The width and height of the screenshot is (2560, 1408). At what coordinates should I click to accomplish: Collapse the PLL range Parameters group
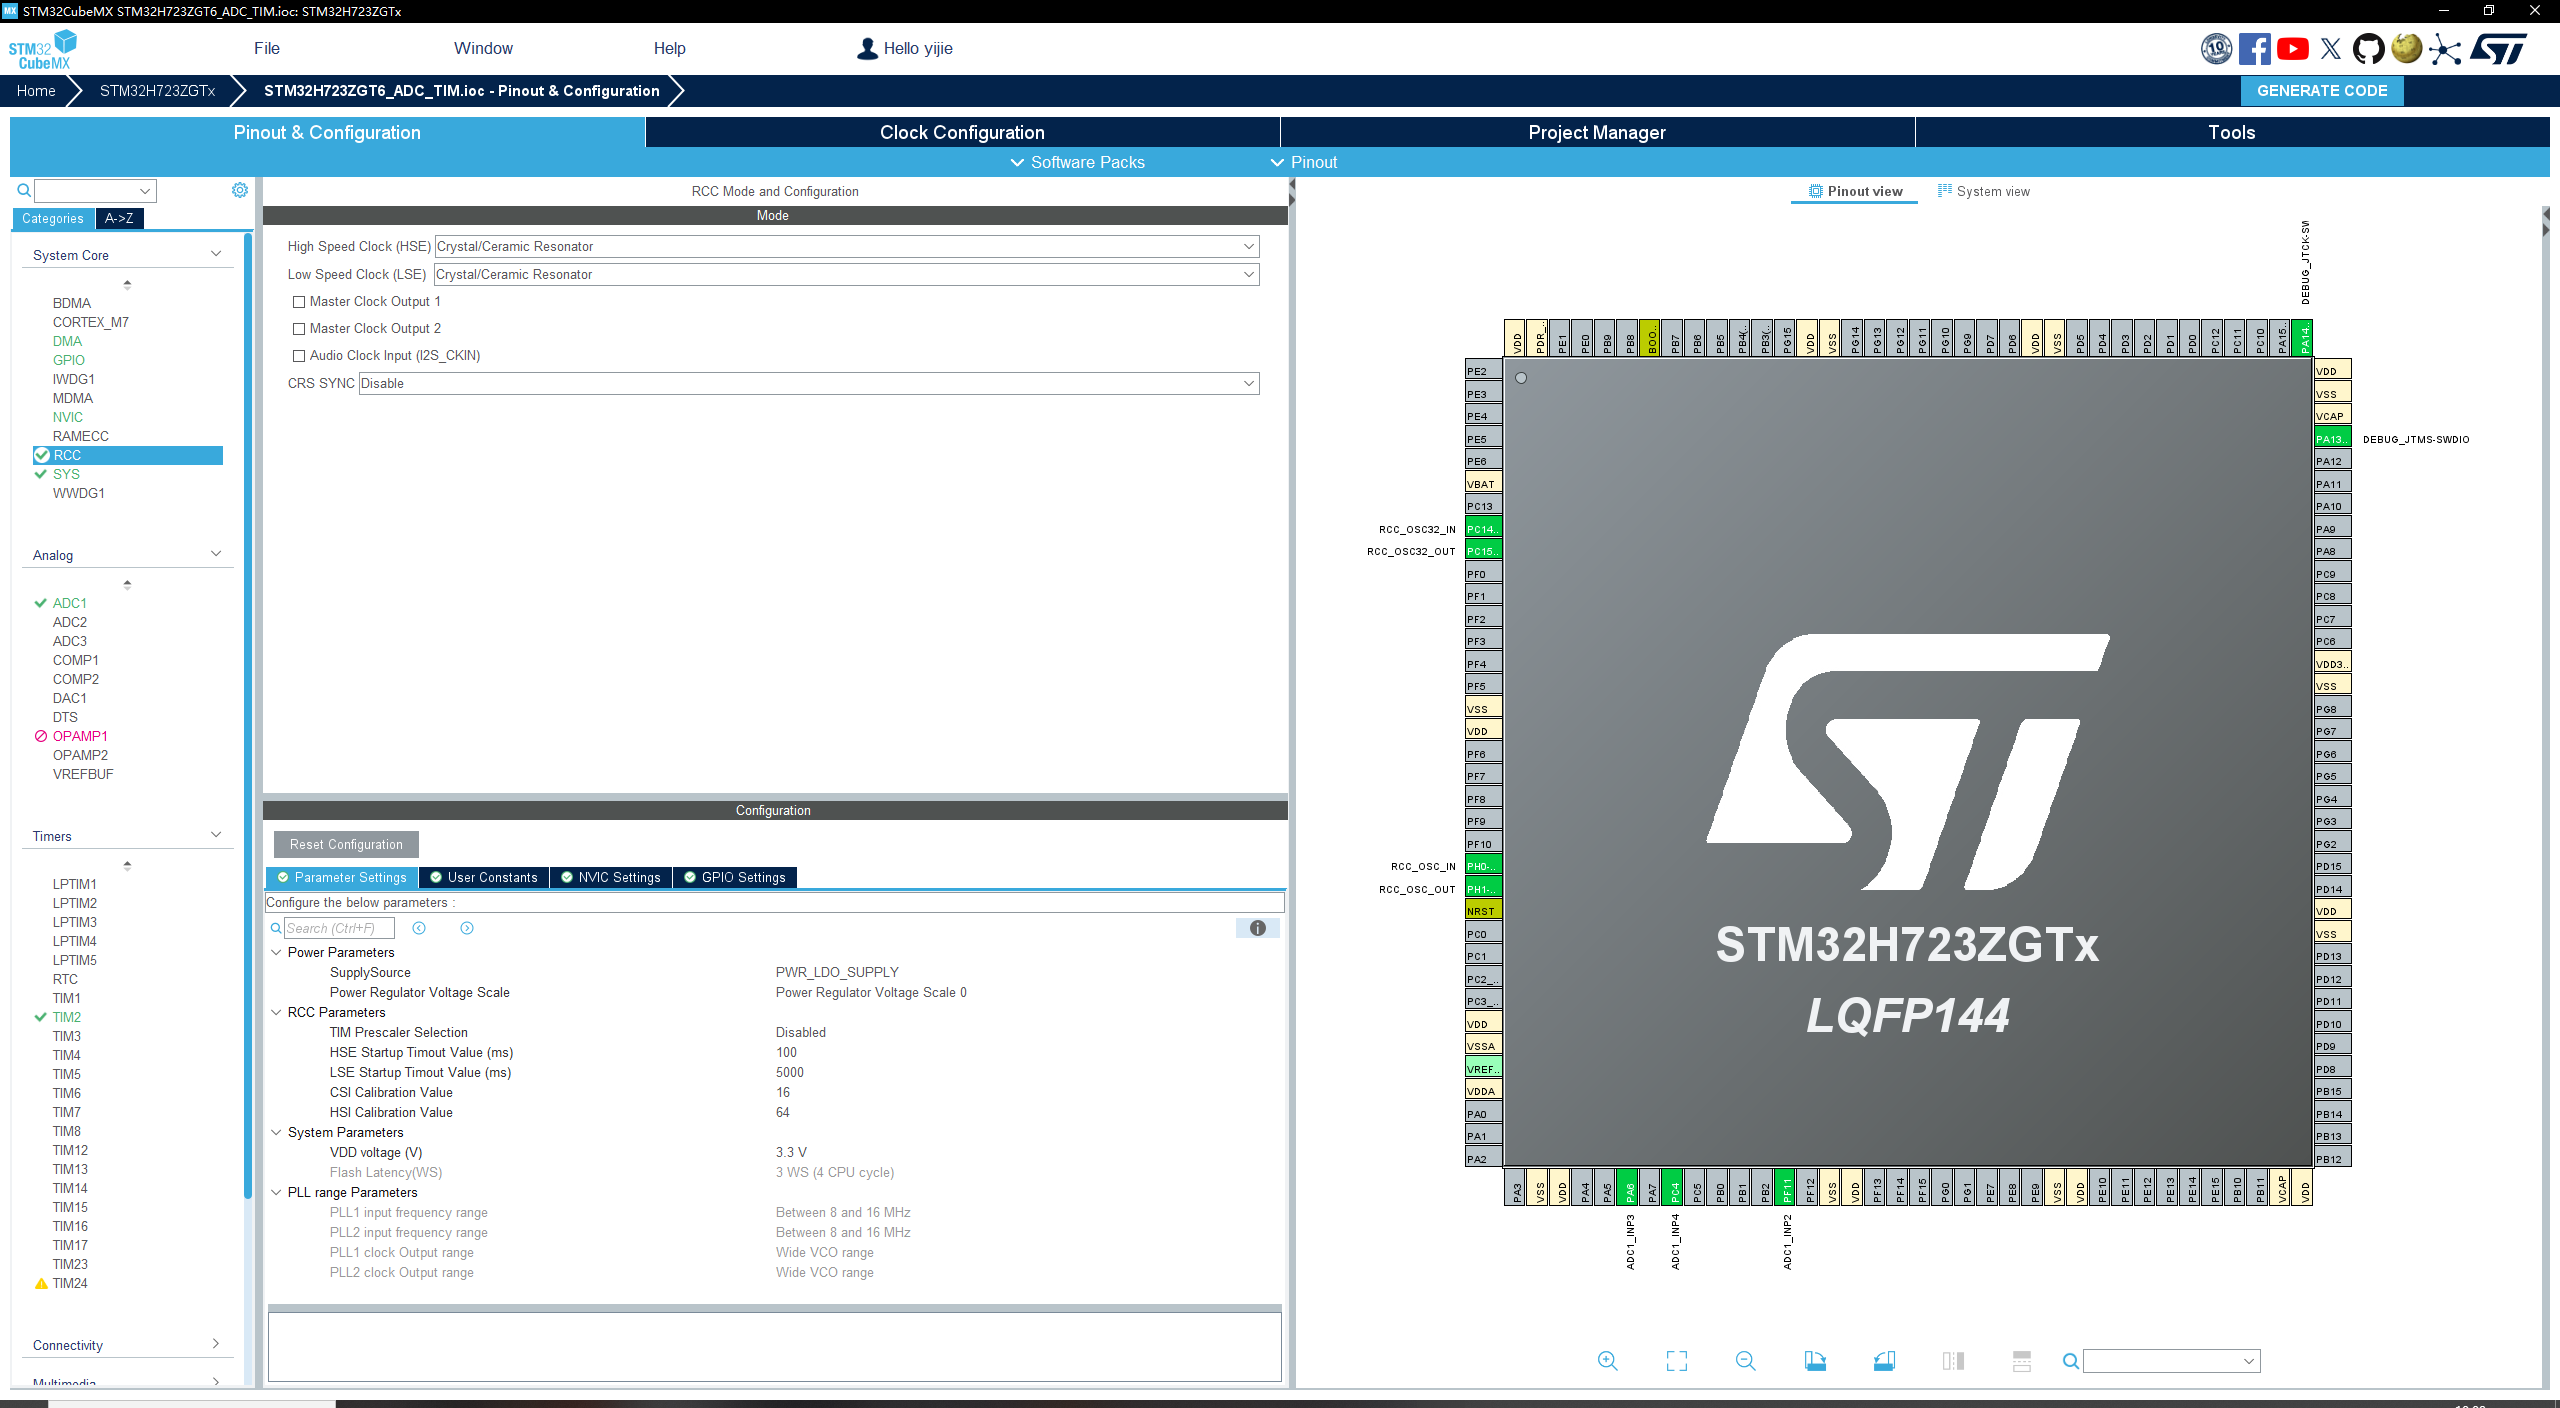(x=276, y=1192)
